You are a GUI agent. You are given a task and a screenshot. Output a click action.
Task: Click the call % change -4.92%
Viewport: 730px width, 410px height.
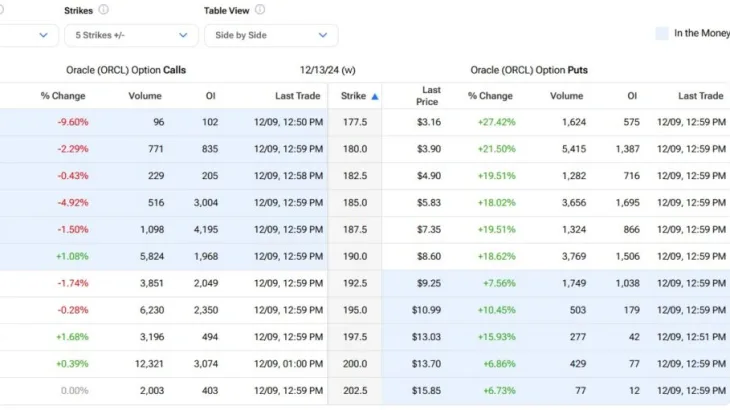pos(73,203)
